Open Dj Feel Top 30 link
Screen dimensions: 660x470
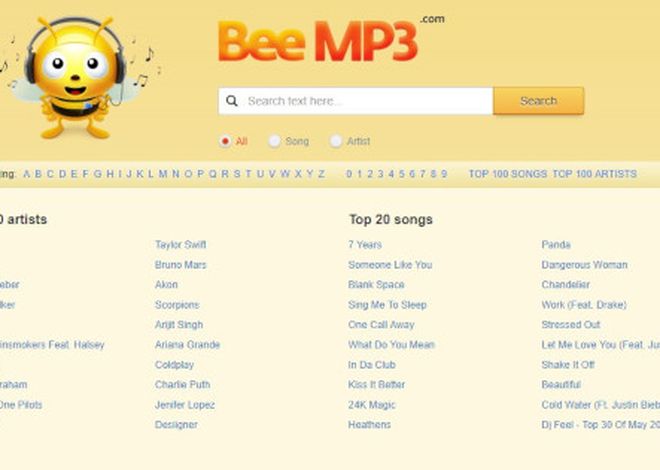[x=601, y=425]
